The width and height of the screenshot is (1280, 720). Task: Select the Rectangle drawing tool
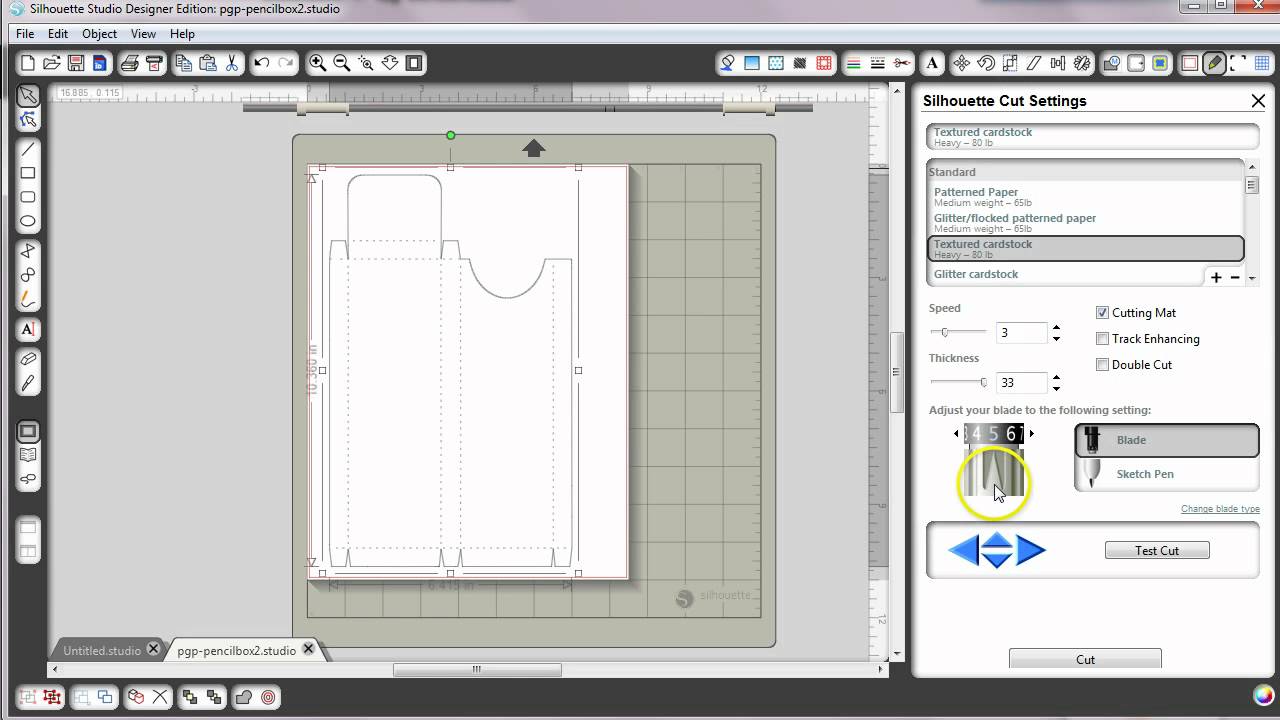(x=28, y=173)
